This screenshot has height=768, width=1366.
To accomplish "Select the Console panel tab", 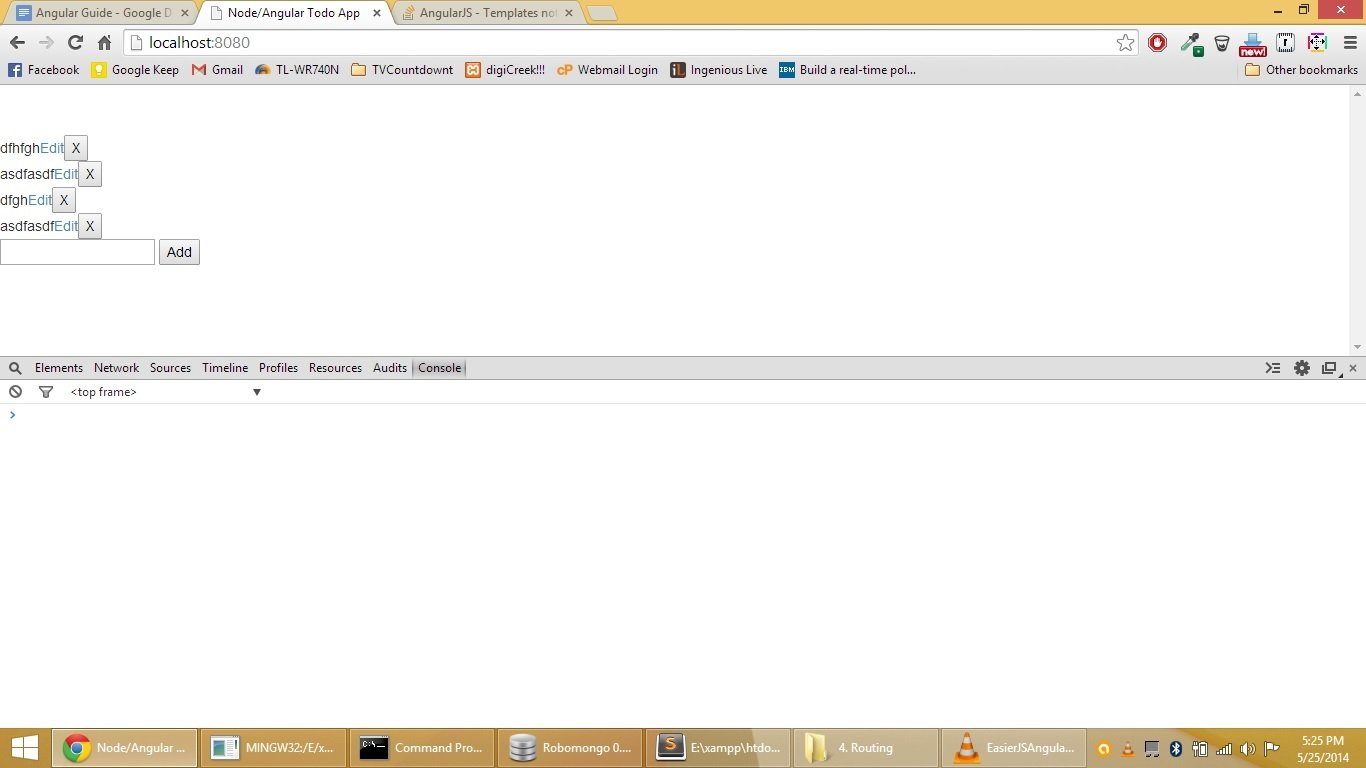I will pos(439,368).
